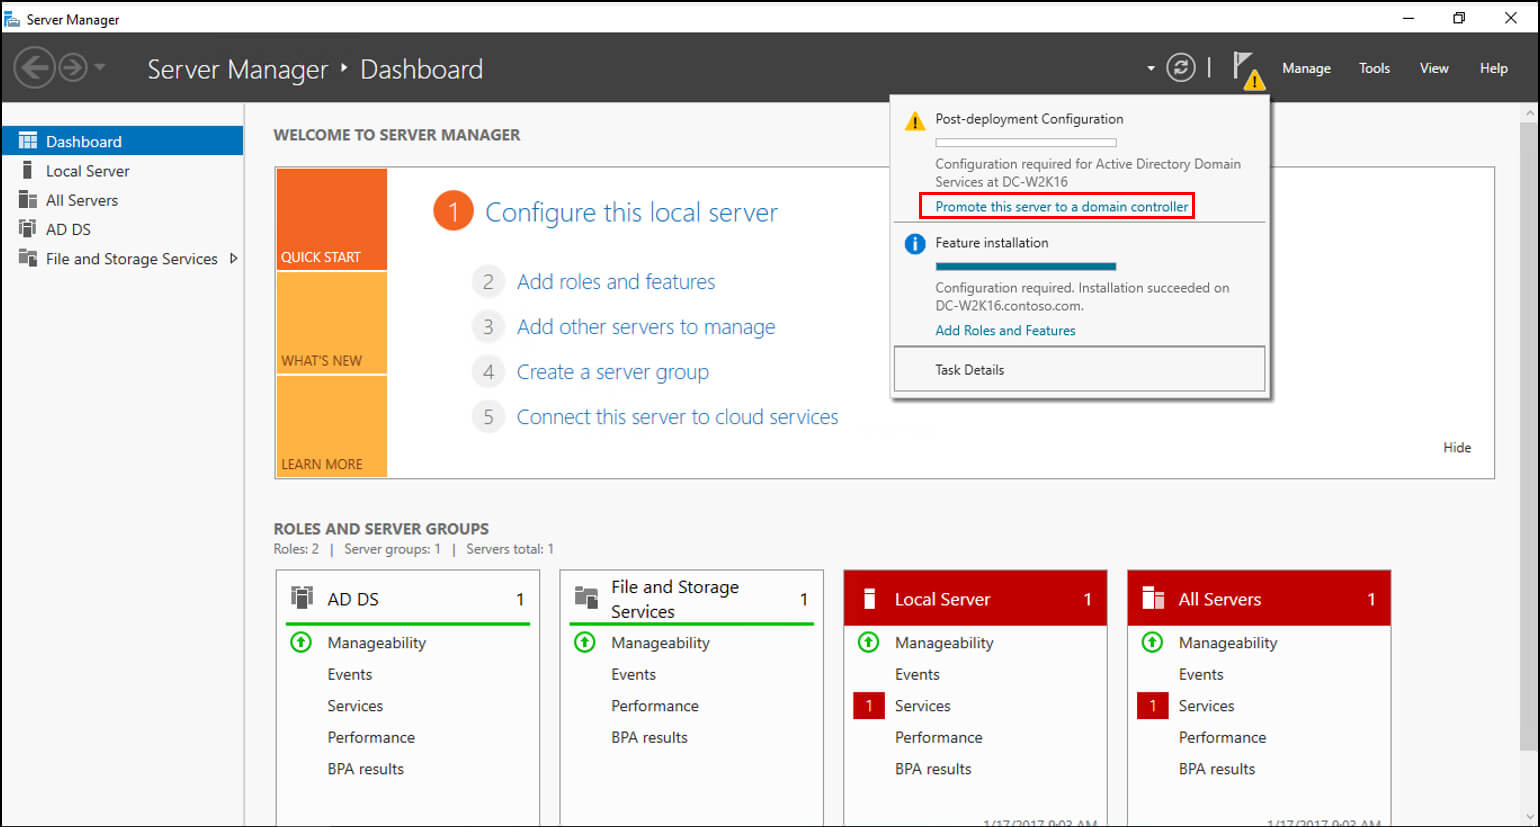Open the Tools menu

point(1374,68)
